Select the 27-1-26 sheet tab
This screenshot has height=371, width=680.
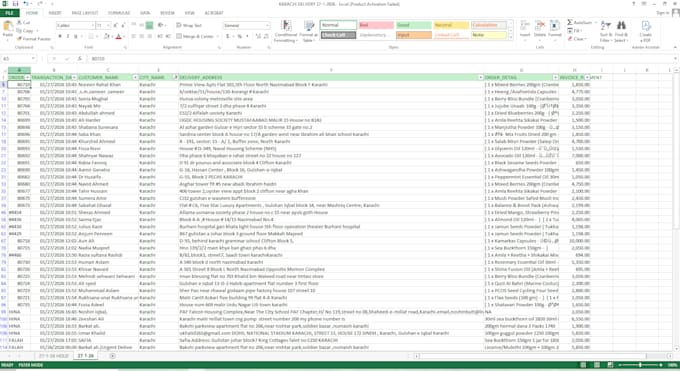coord(85,356)
